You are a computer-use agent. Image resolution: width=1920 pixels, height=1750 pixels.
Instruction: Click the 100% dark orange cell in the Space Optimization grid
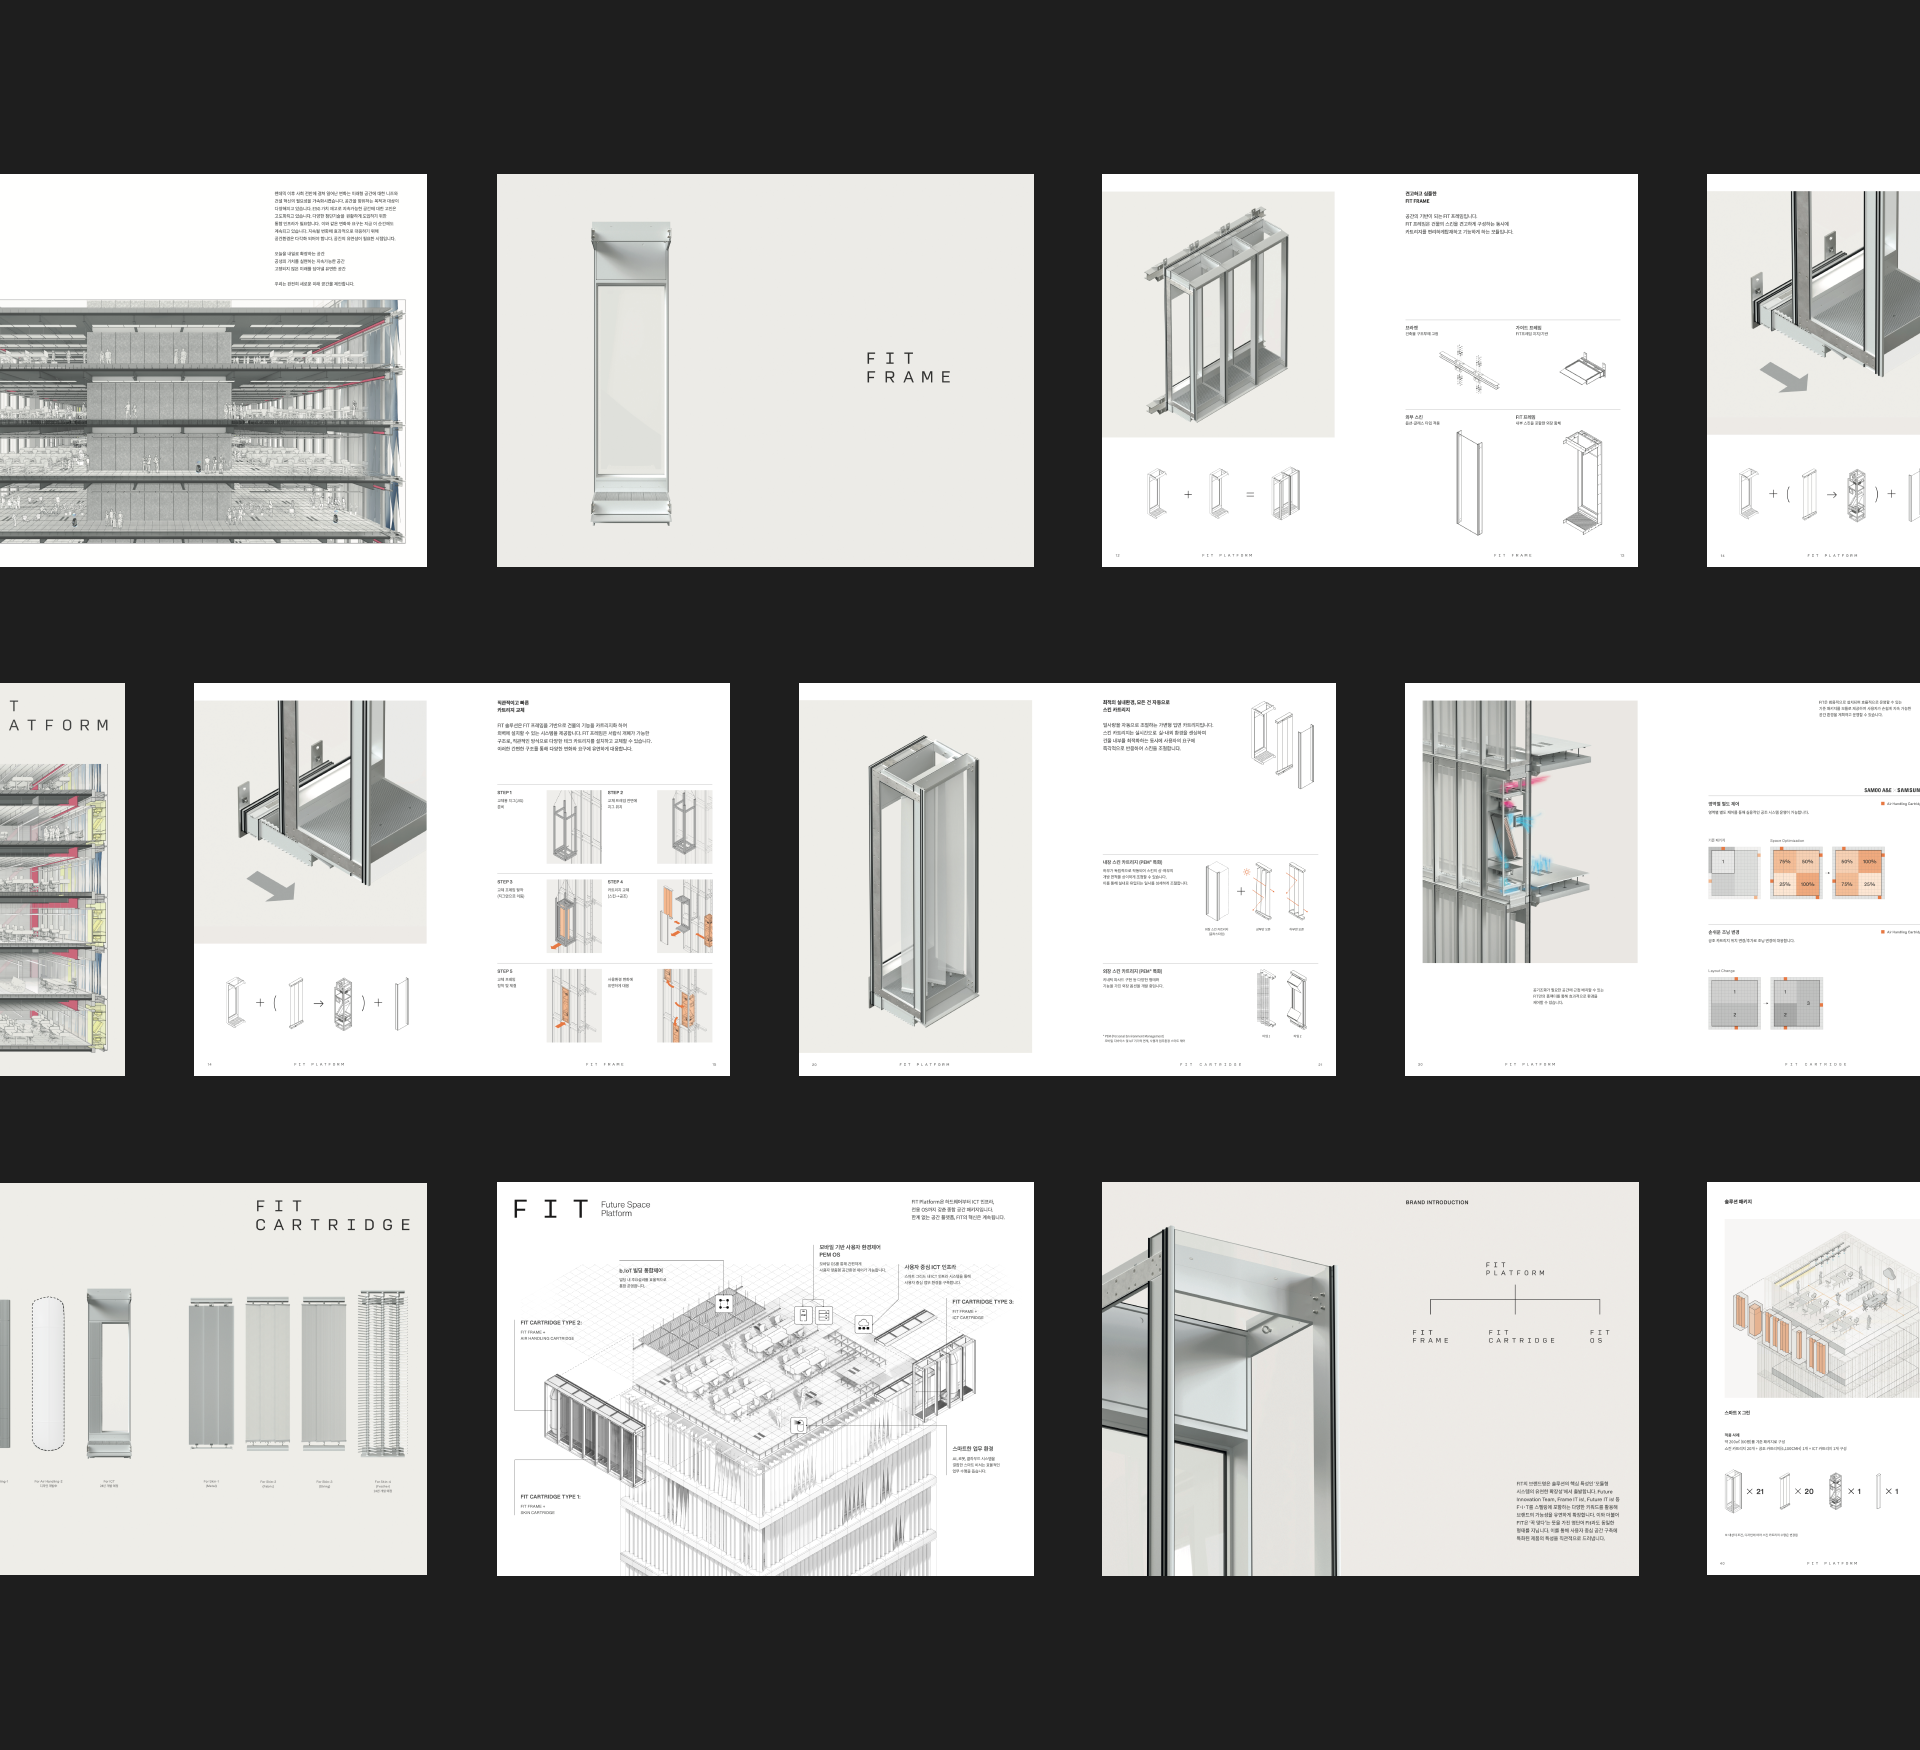pyautogui.click(x=1808, y=884)
